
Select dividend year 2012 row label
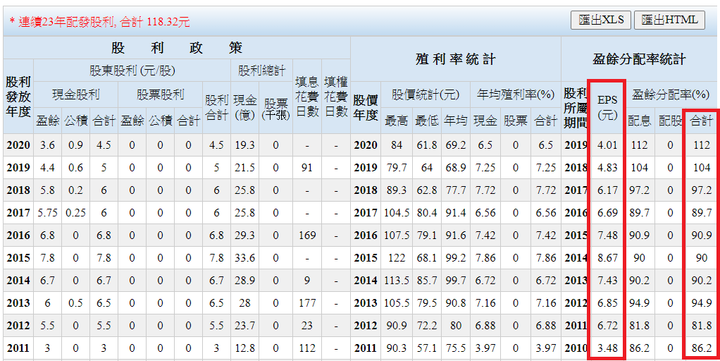18,326
